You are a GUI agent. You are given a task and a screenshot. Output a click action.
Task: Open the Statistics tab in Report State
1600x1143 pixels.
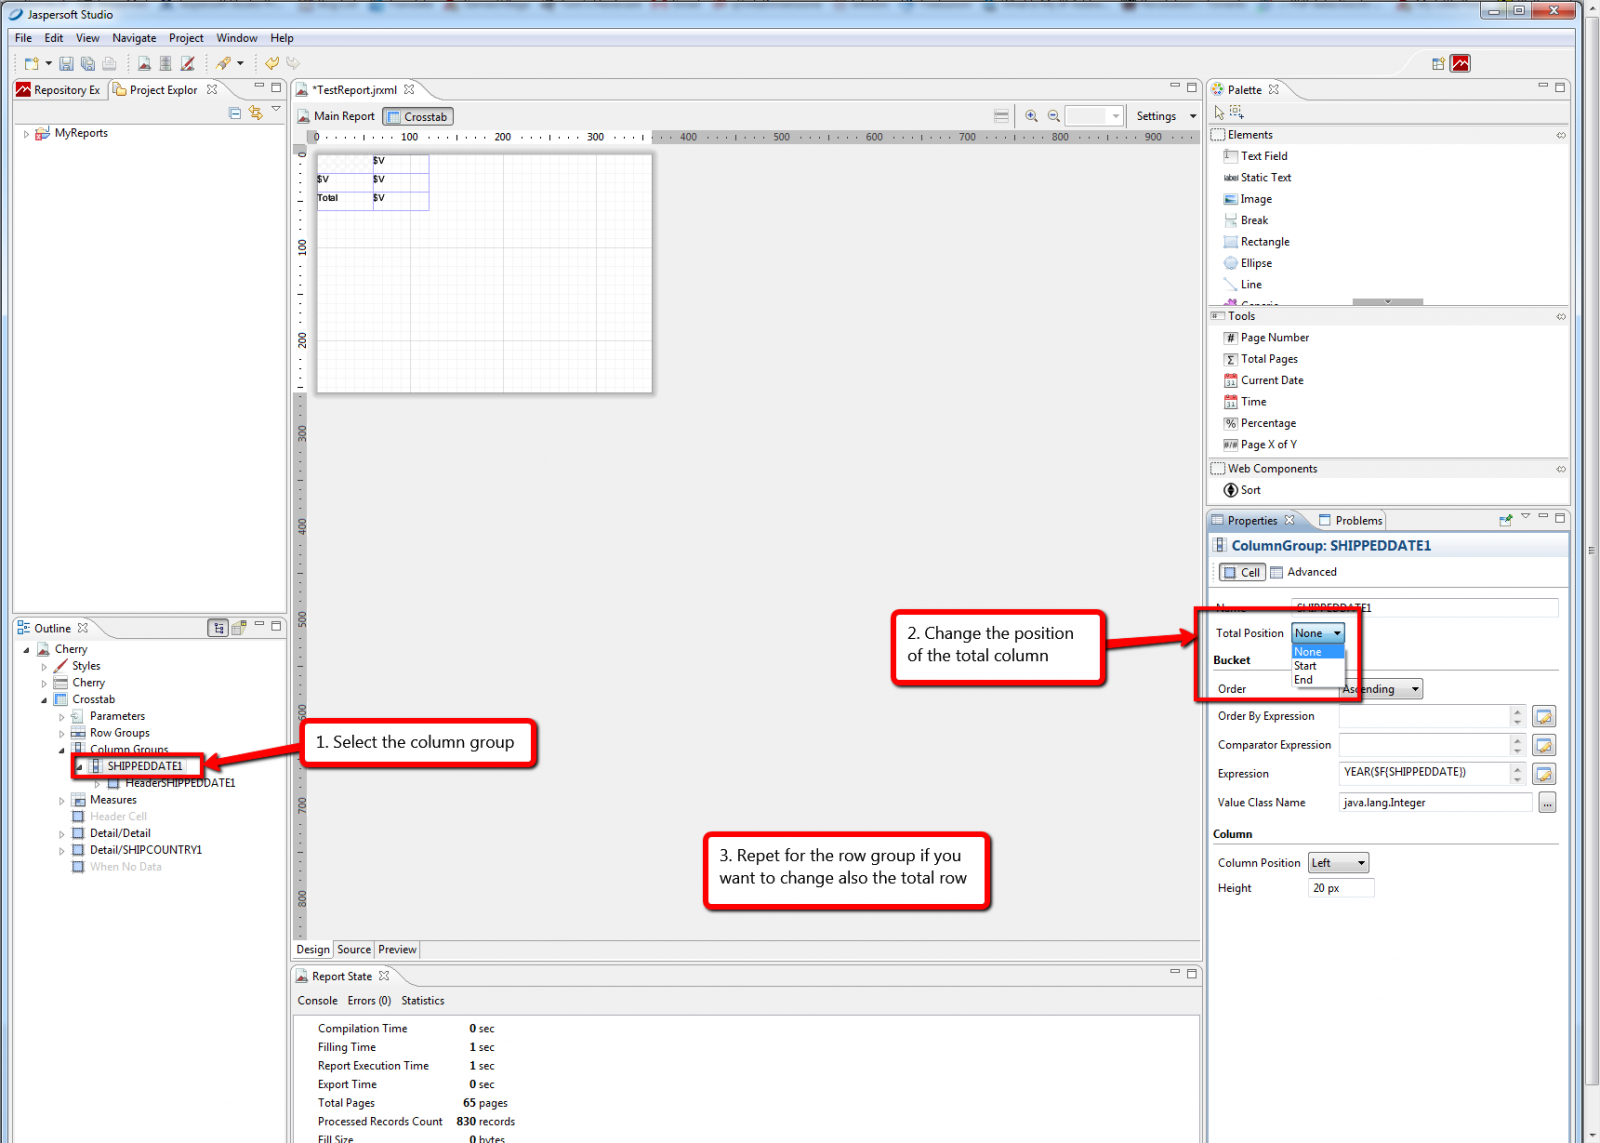(423, 1001)
